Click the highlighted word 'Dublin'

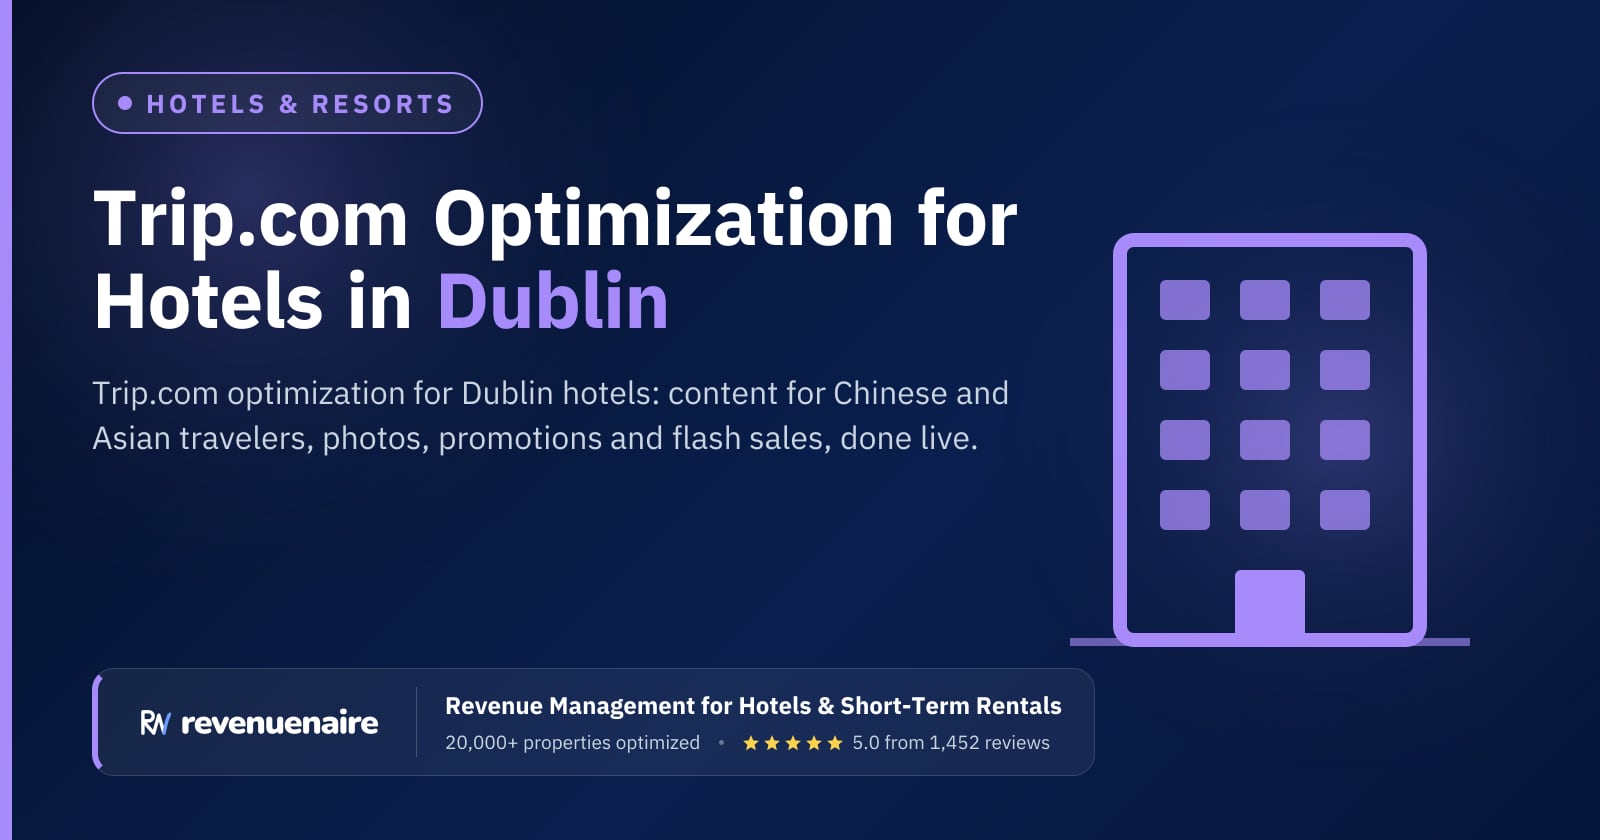point(553,301)
